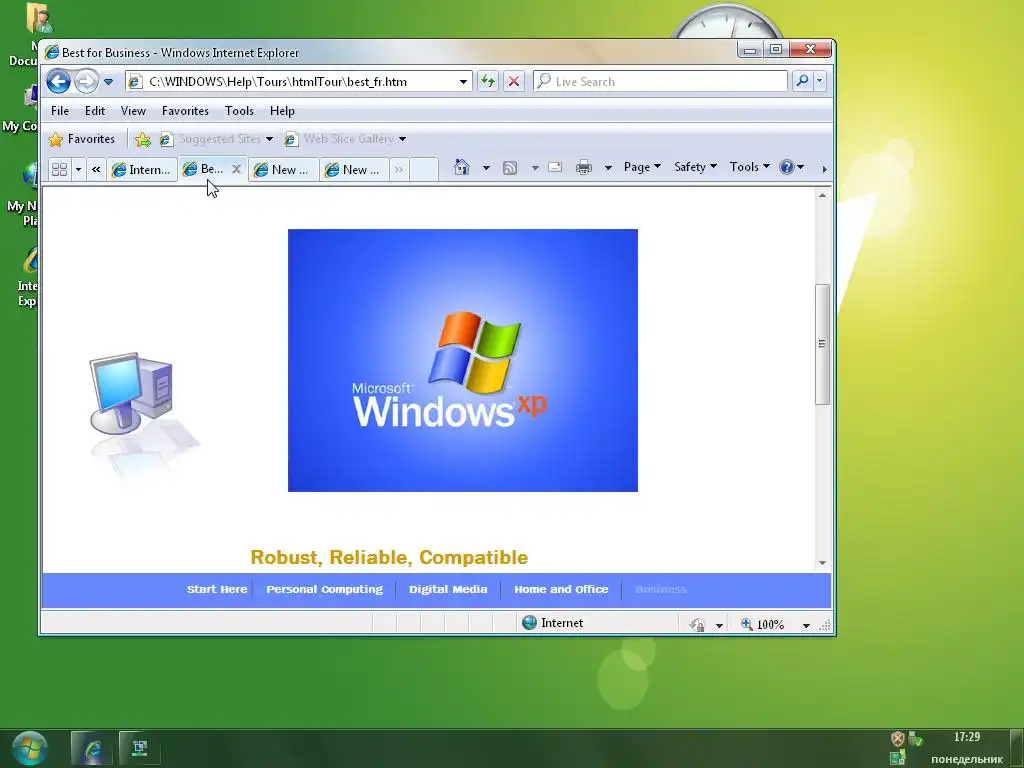This screenshot has height=768, width=1024.
Task: Open the Safety command menu
Action: [x=696, y=167]
